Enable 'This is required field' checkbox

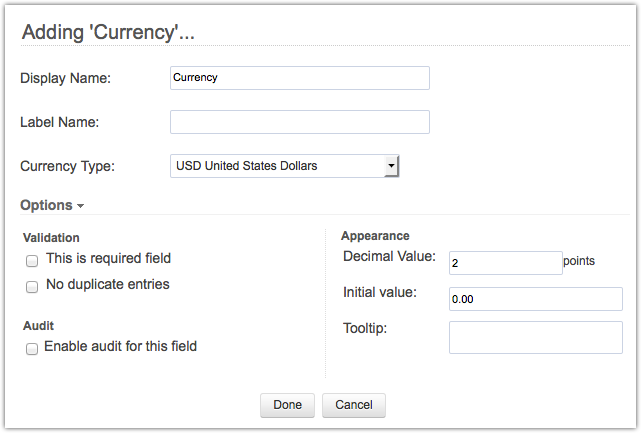coord(32,260)
